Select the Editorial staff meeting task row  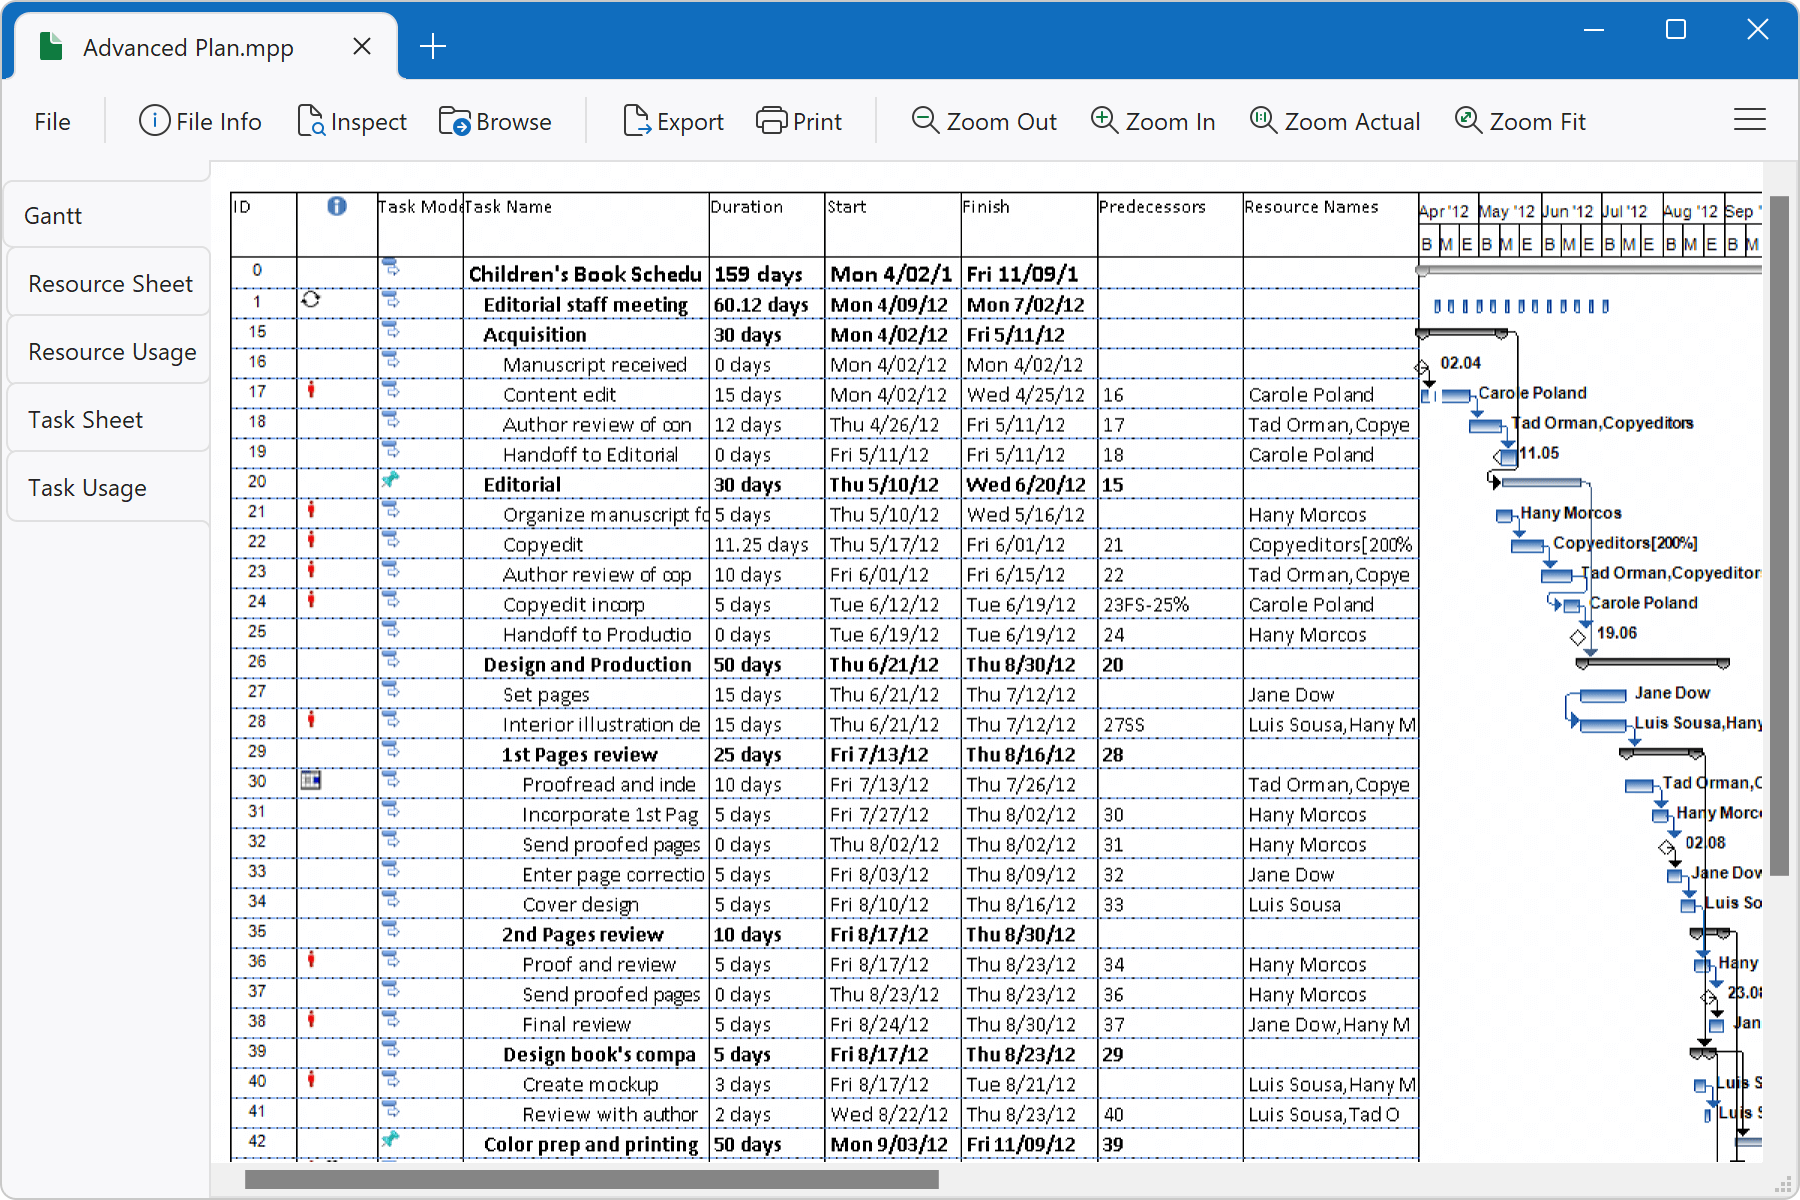tap(824, 304)
